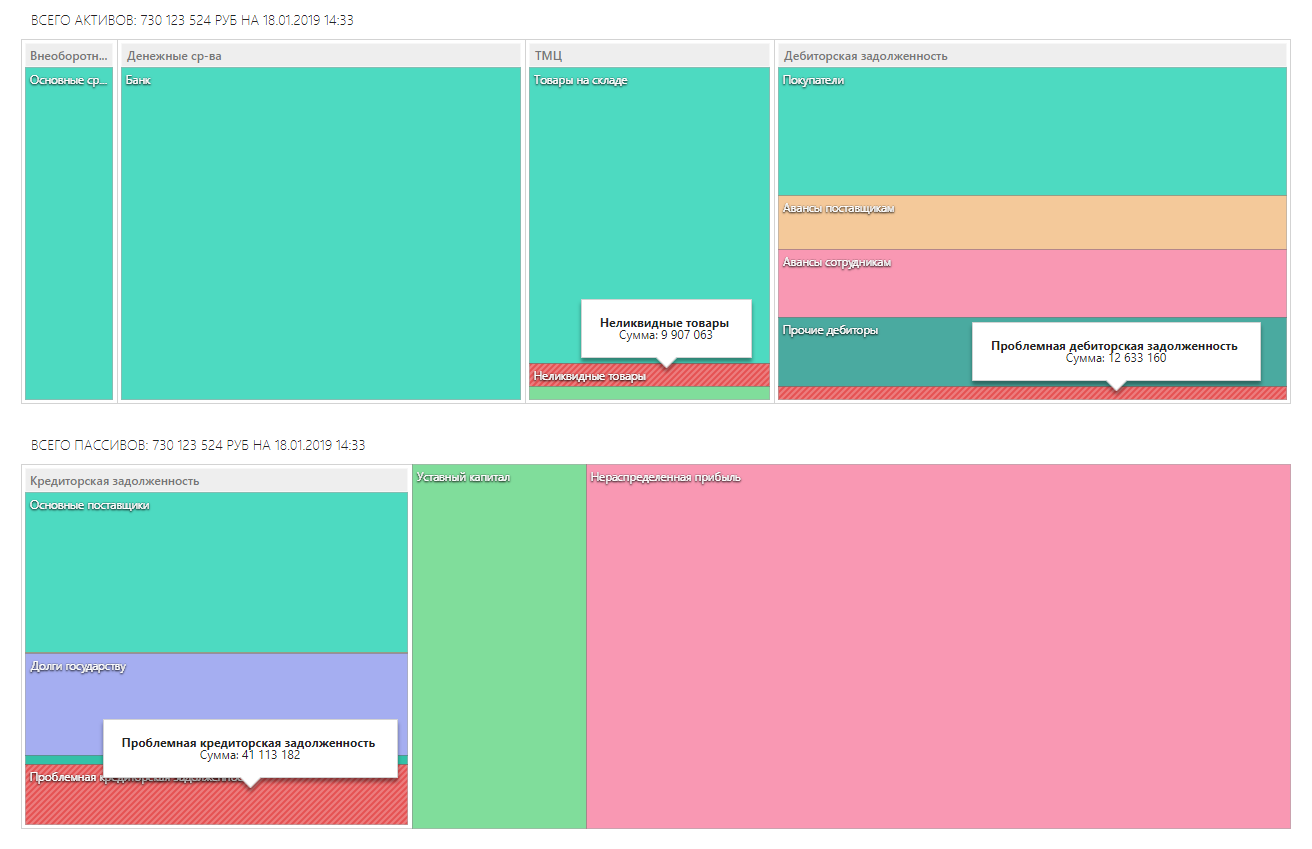The width and height of the screenshot is (1312, 849).
Task: Click the ТМЦ group header
Action: coord(649,56)
